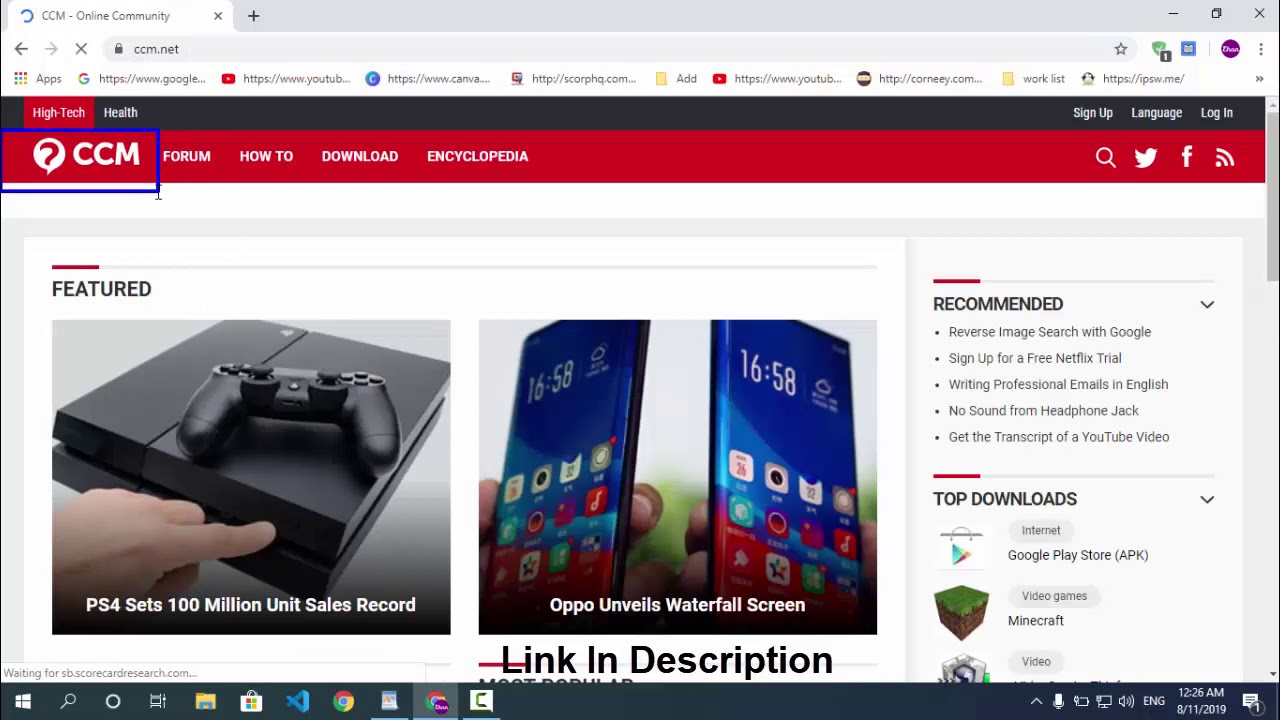The height and width of the screenshot is (720, 1280).
Task: Open Writing Professional Emails in English
Action: pos(1058,384)
